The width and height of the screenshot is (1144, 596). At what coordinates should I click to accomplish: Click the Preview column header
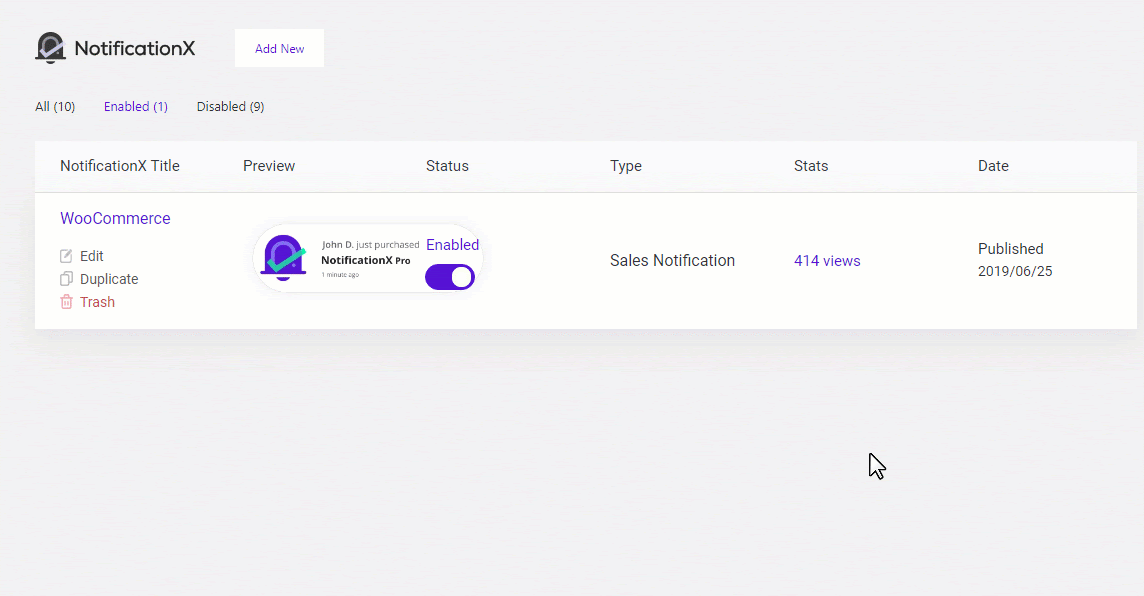(x=269, y=166)
